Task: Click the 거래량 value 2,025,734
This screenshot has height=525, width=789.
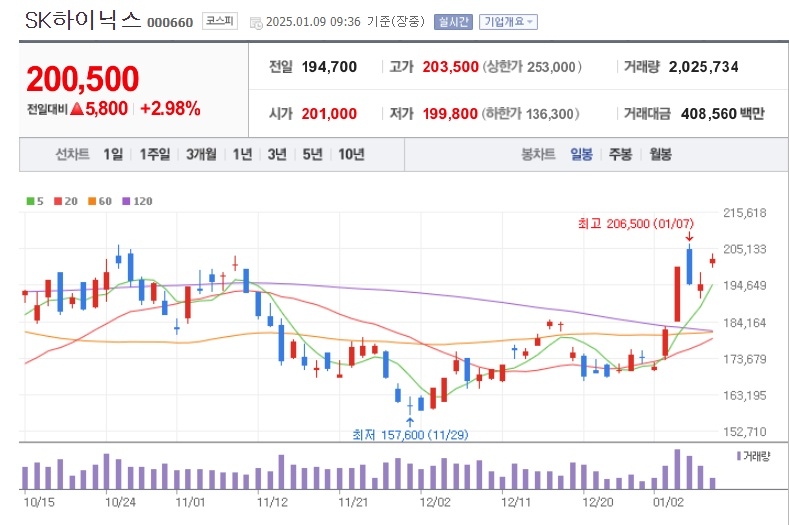Action: 703,66
